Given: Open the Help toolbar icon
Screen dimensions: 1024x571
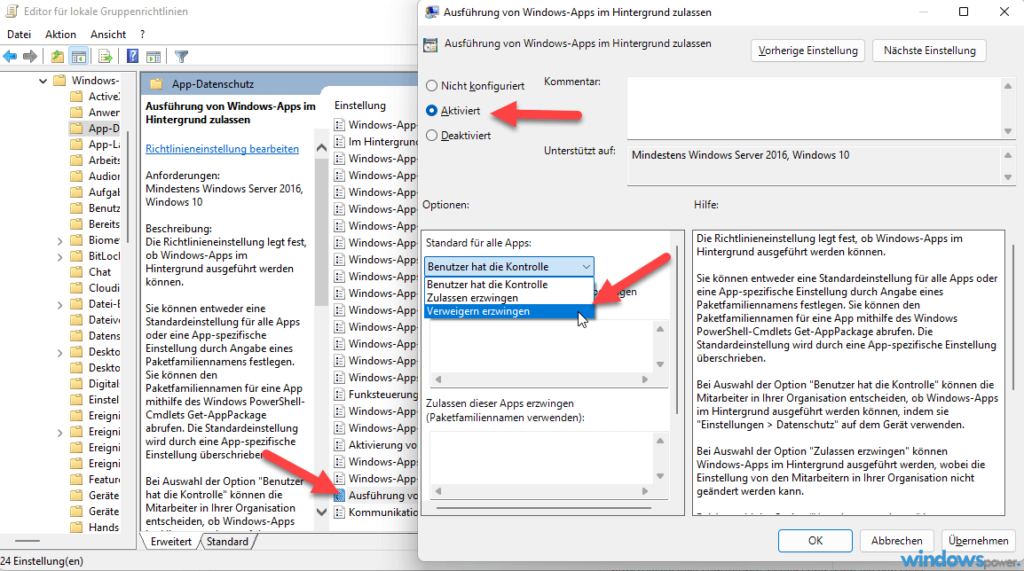Looking at the screenshot, I should click(133, 57).
